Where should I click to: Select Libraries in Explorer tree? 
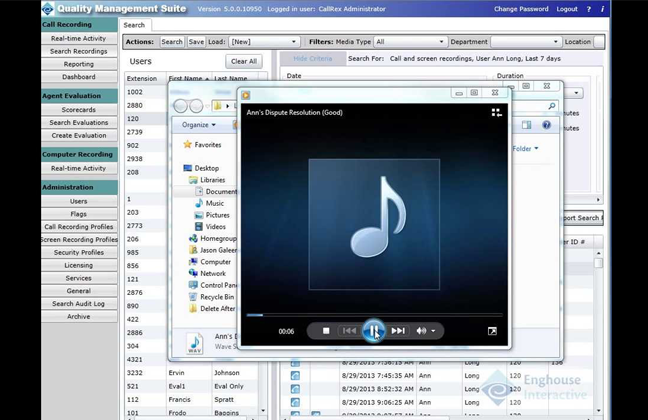tap(207, 180)
